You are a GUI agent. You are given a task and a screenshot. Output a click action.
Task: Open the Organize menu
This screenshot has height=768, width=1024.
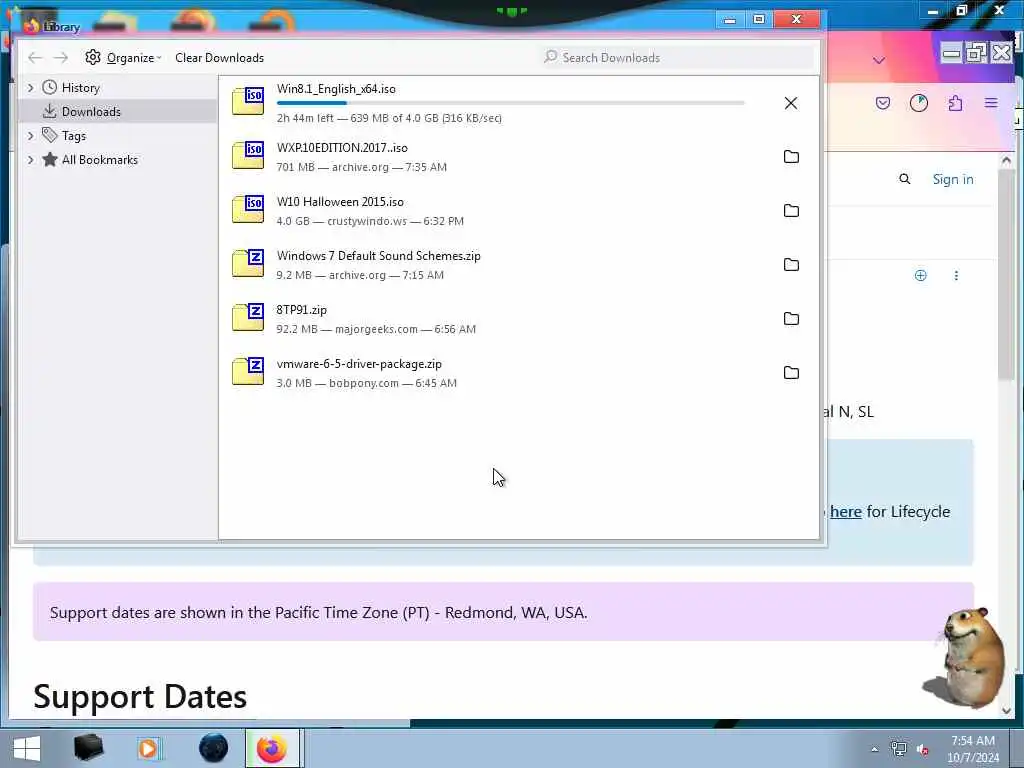[123, 57]
